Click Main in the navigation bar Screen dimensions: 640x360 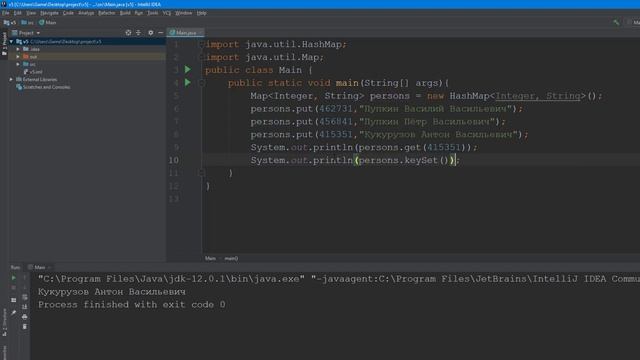pos(48,23)
